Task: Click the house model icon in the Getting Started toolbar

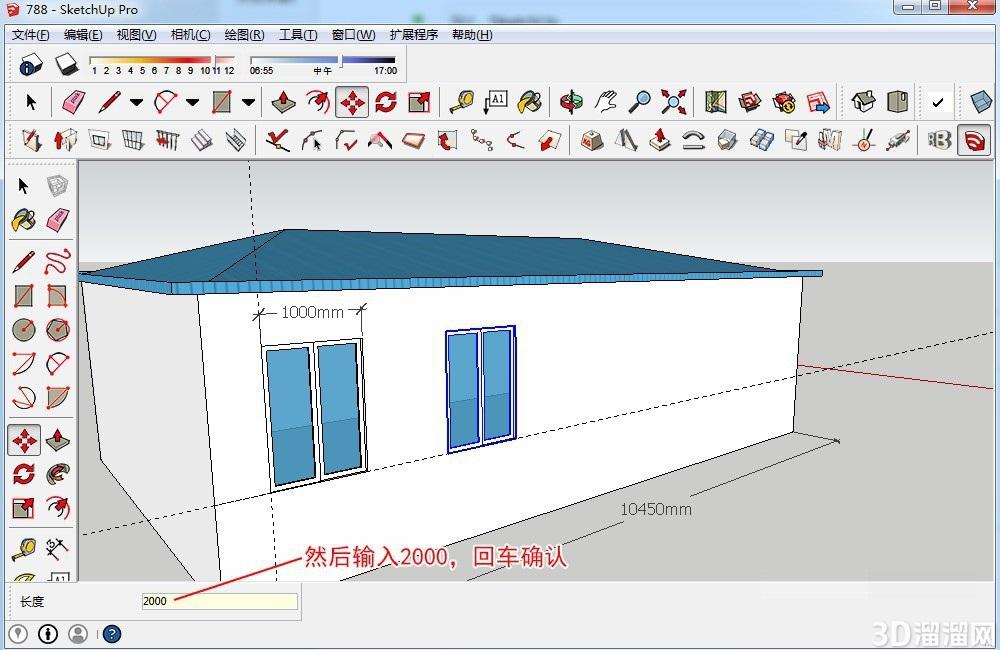Action: pyautogui.click(x=863, y=102)
